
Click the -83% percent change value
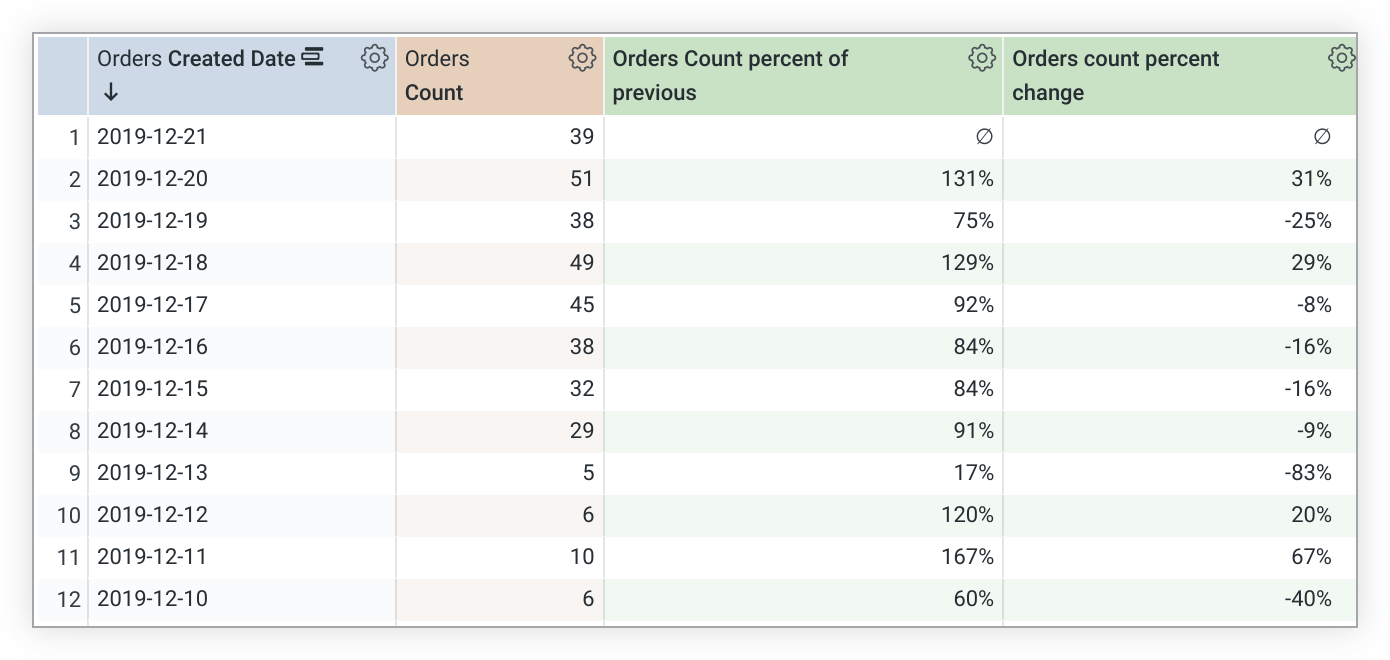[x=1308, y=472]
